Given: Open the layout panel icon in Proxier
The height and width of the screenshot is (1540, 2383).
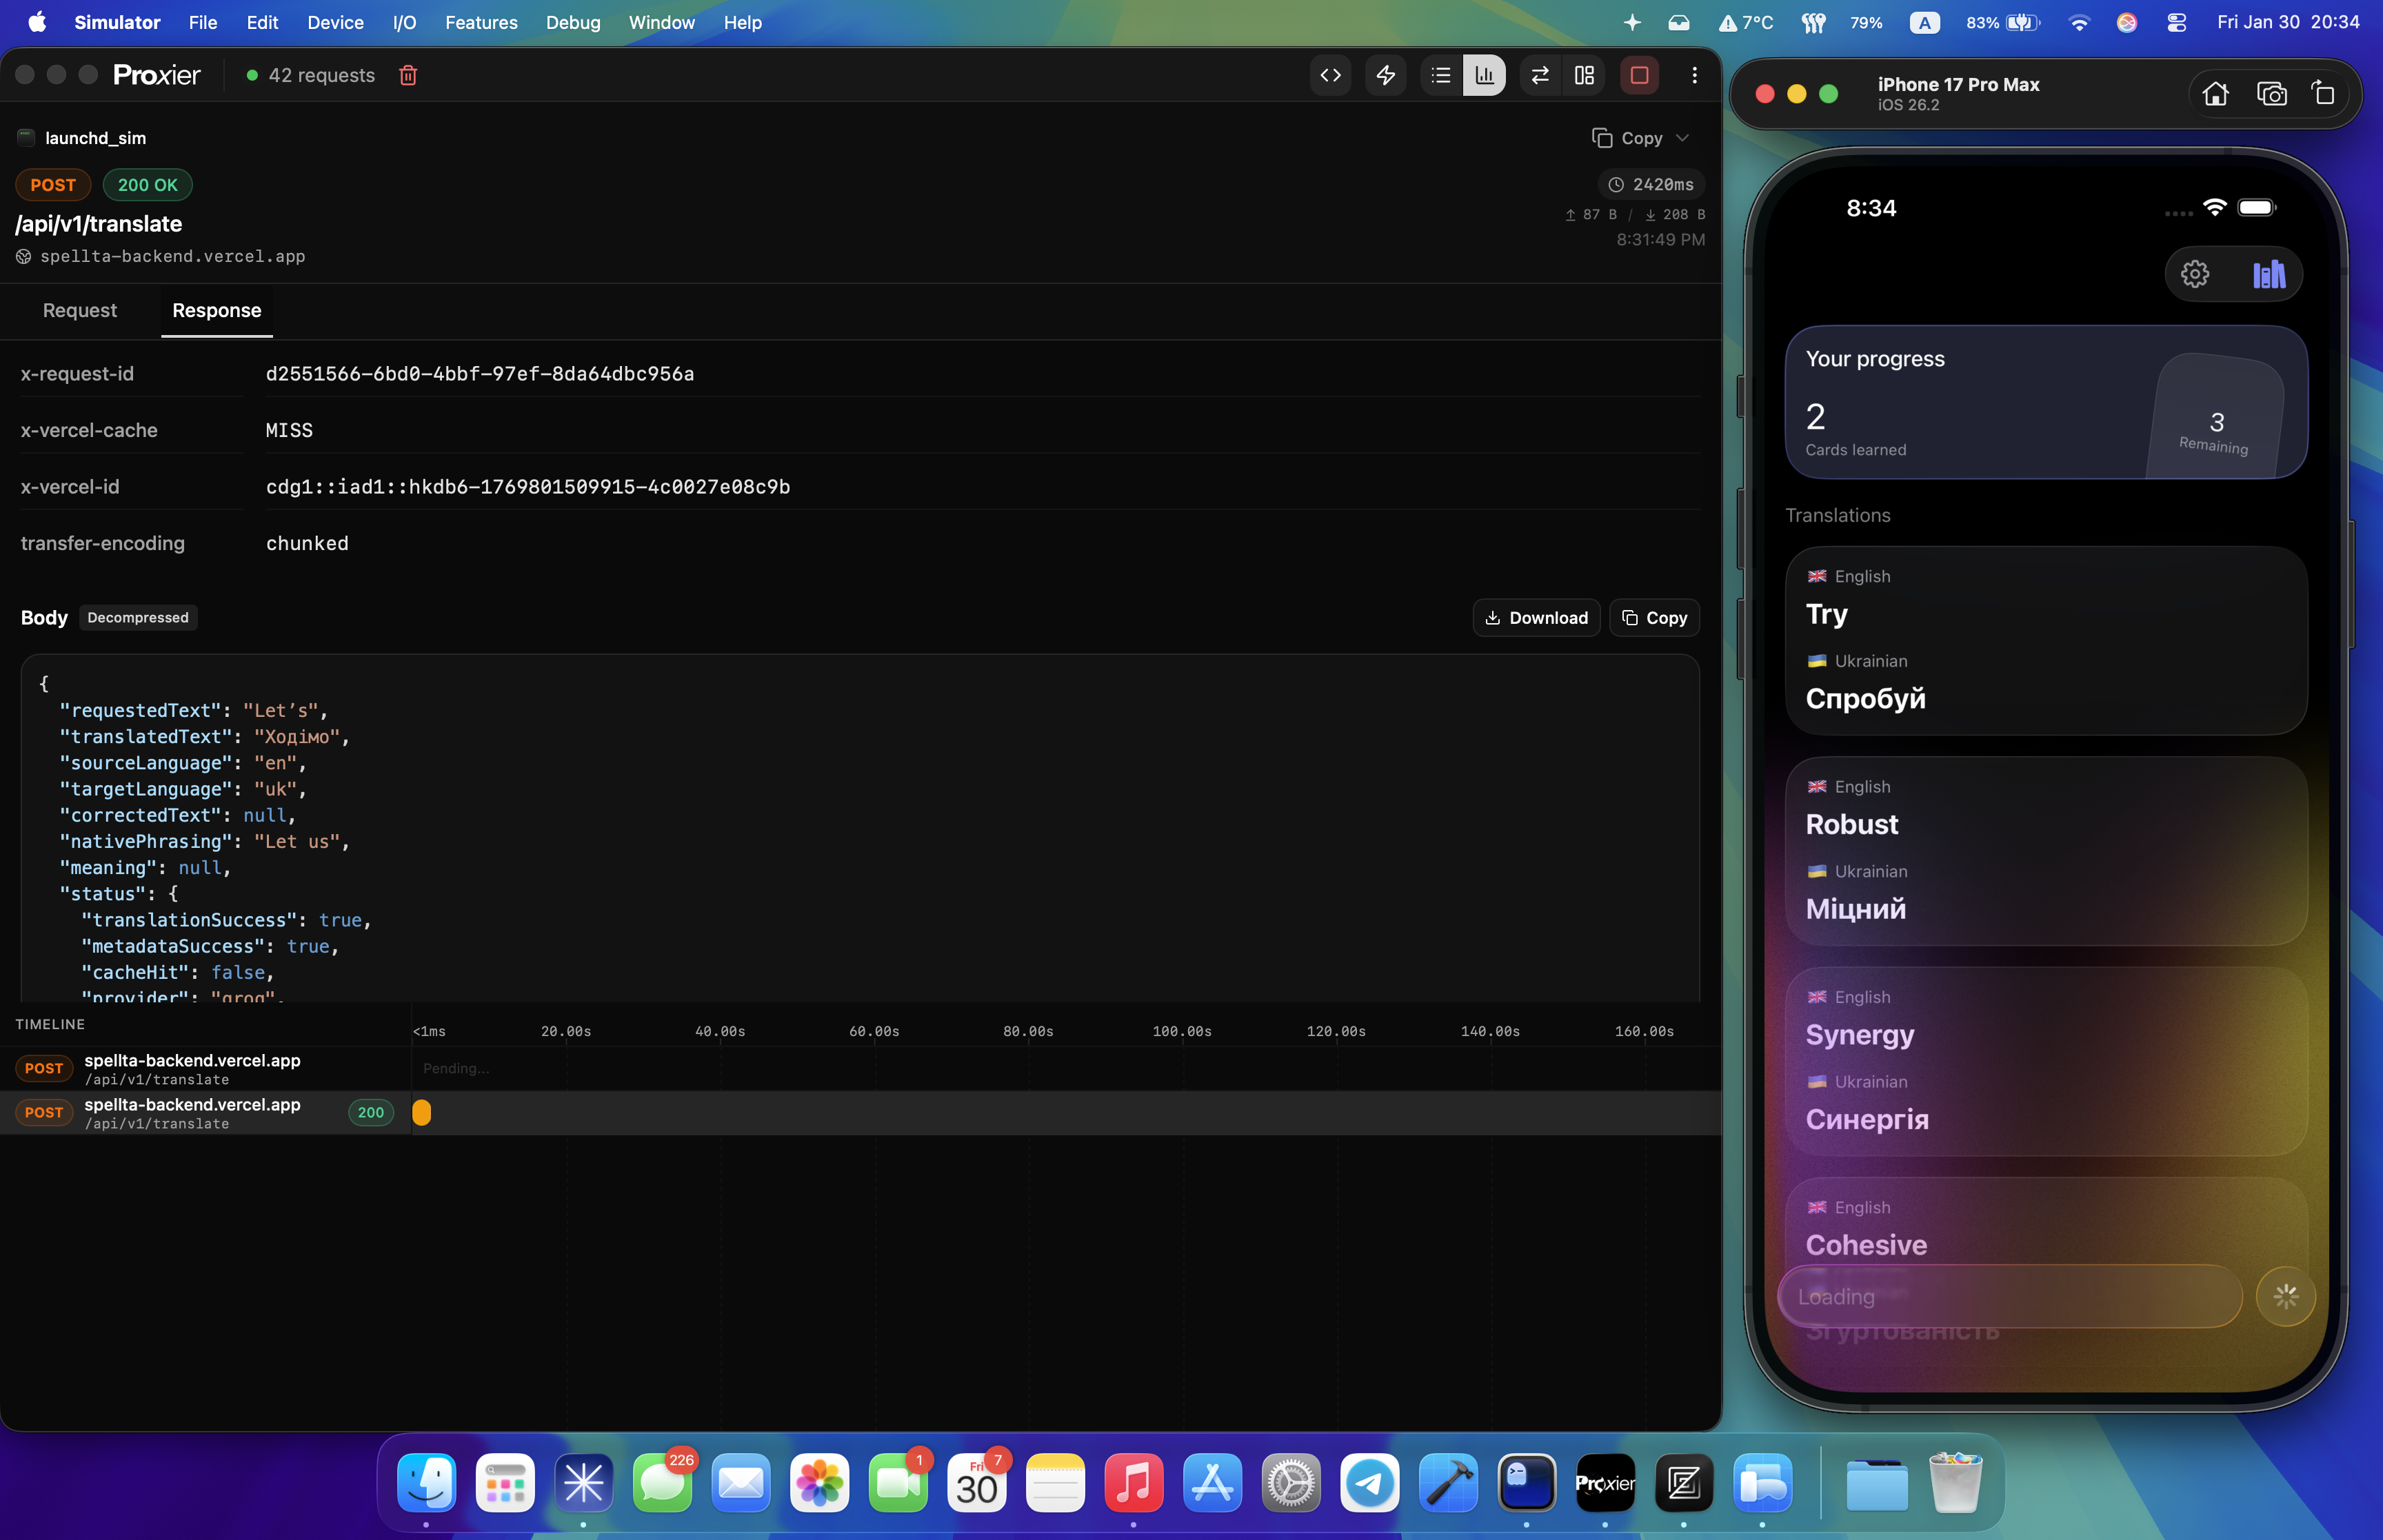Looking at the screenshot, I should [1584, 75].
